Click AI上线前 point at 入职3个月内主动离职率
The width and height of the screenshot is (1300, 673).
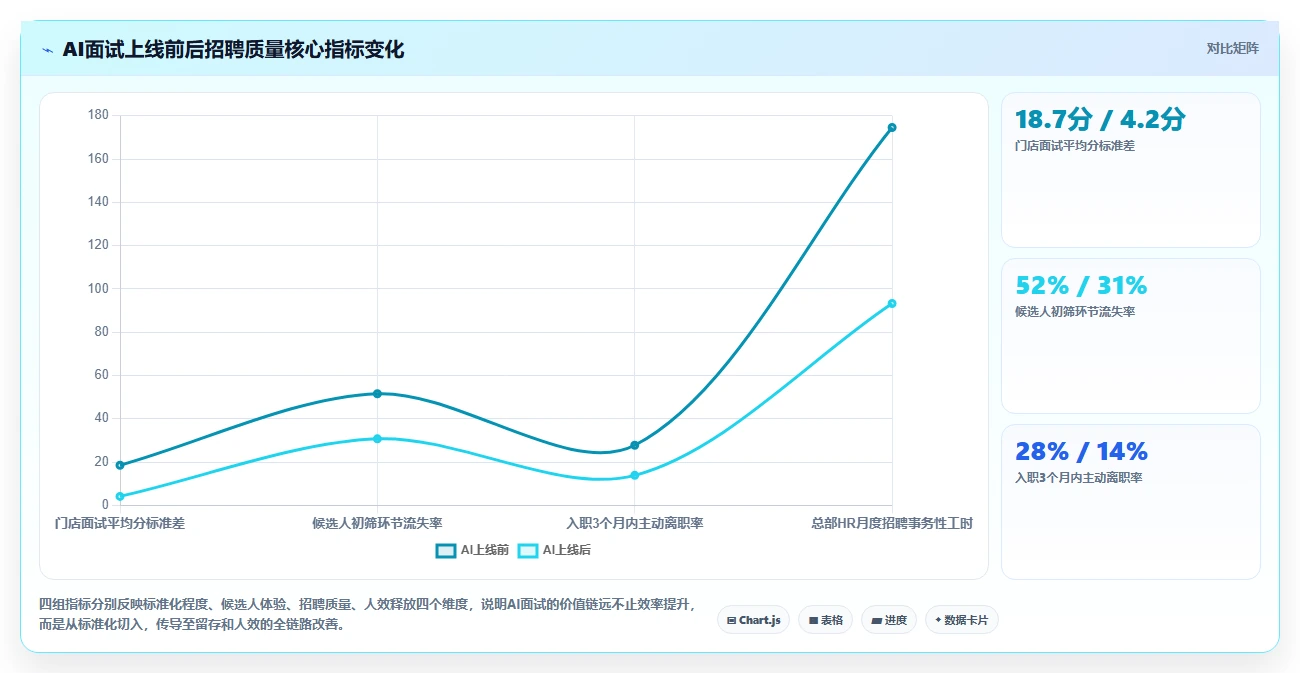[635, 445]
